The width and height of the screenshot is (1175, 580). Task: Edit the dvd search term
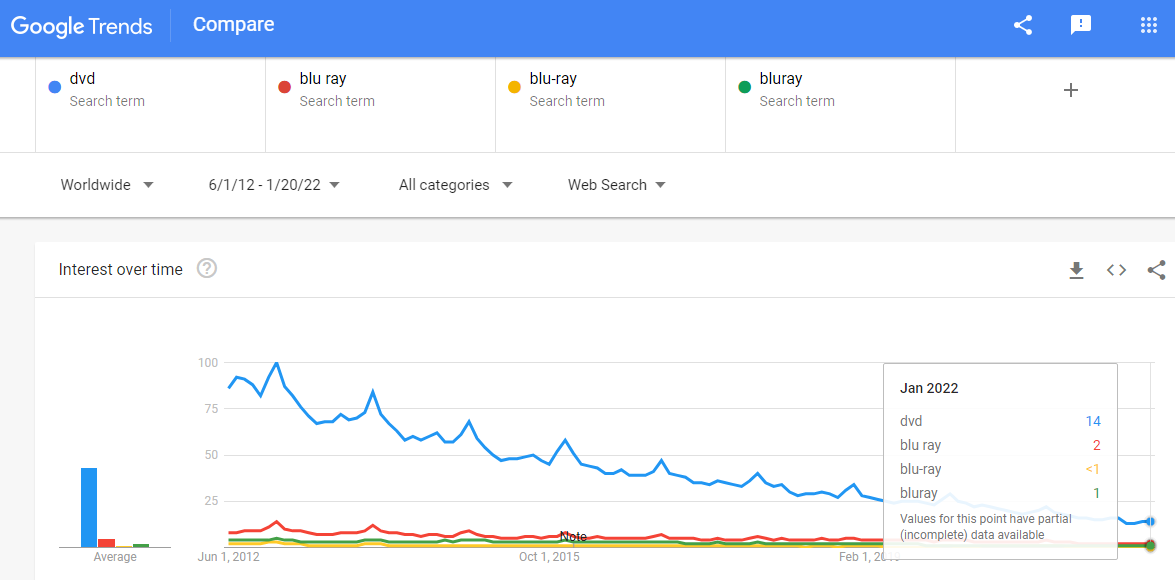click(x=150, y=90)
